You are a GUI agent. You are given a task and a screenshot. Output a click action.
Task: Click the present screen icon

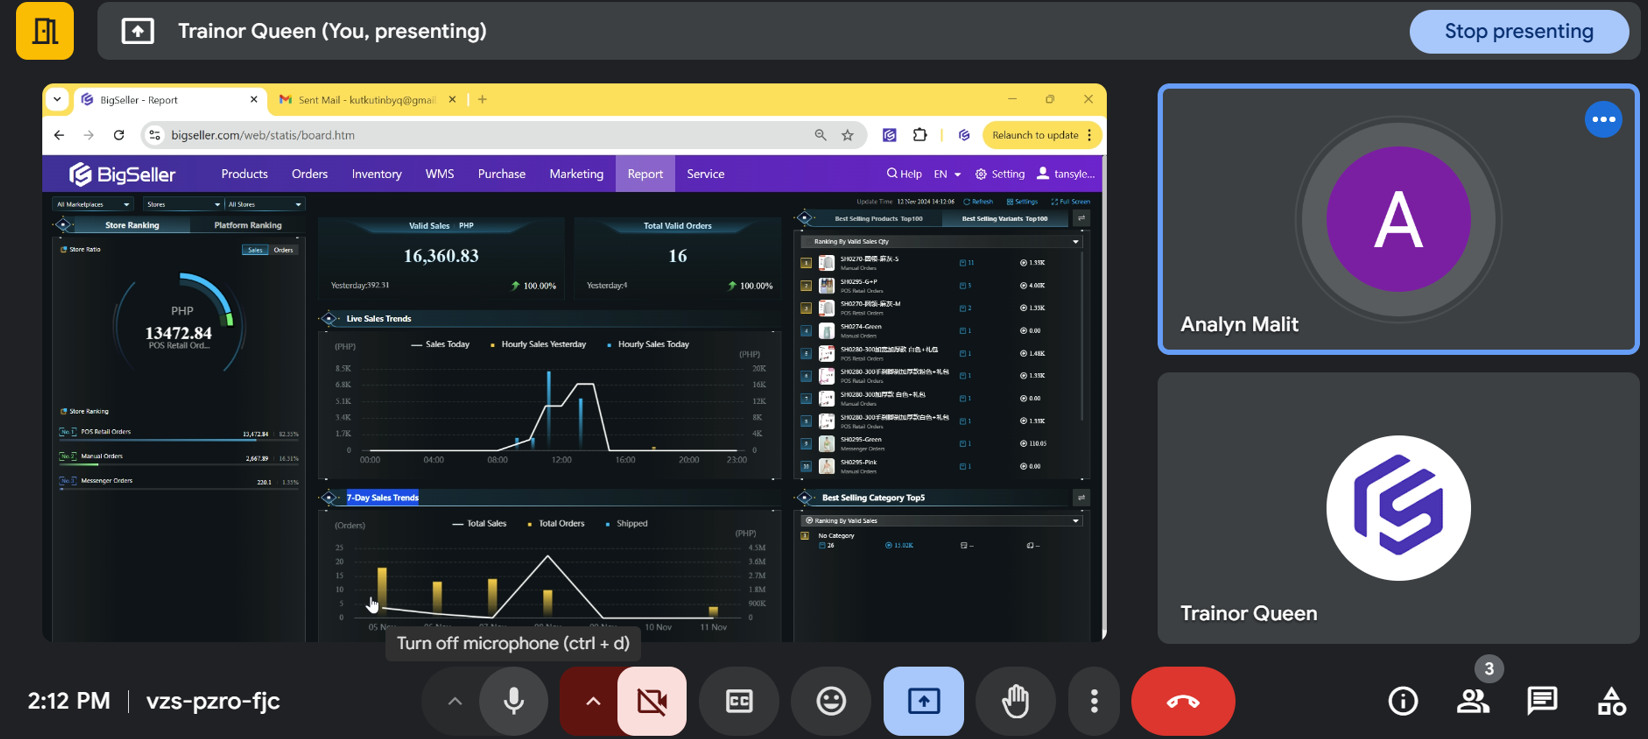point(923,701)
